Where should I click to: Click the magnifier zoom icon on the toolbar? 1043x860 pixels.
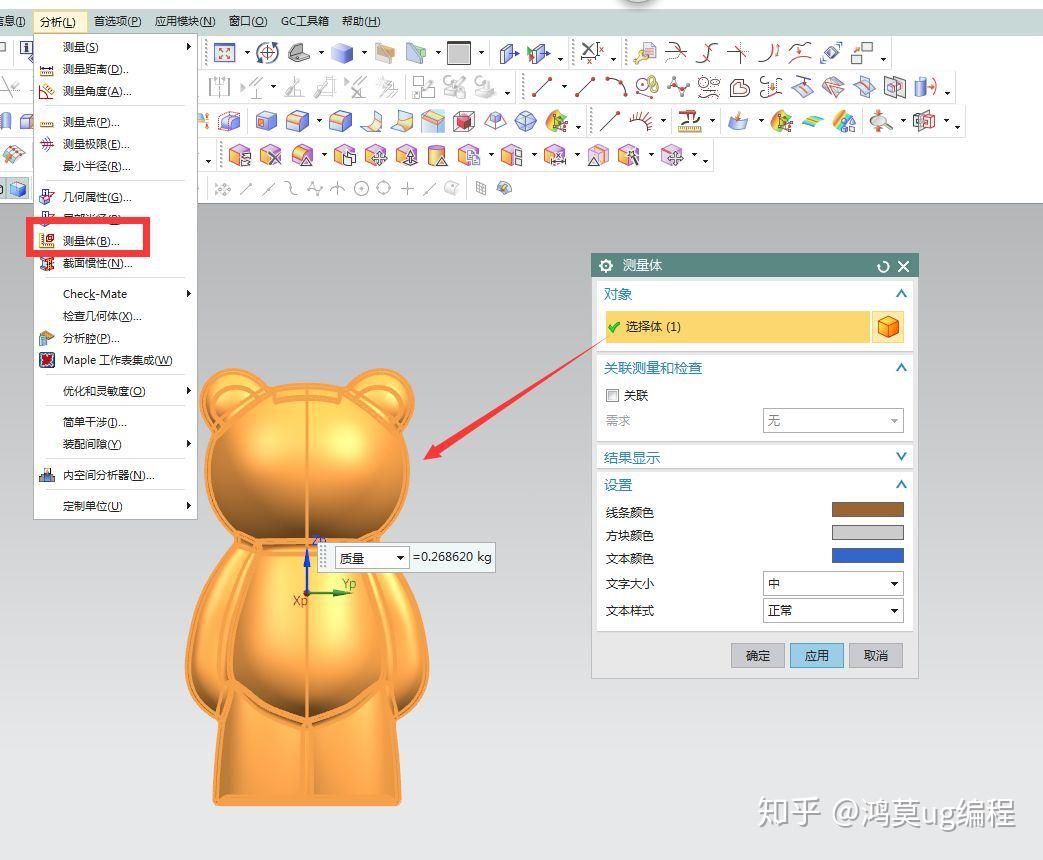pyautogui.click(x=878, y=122)
